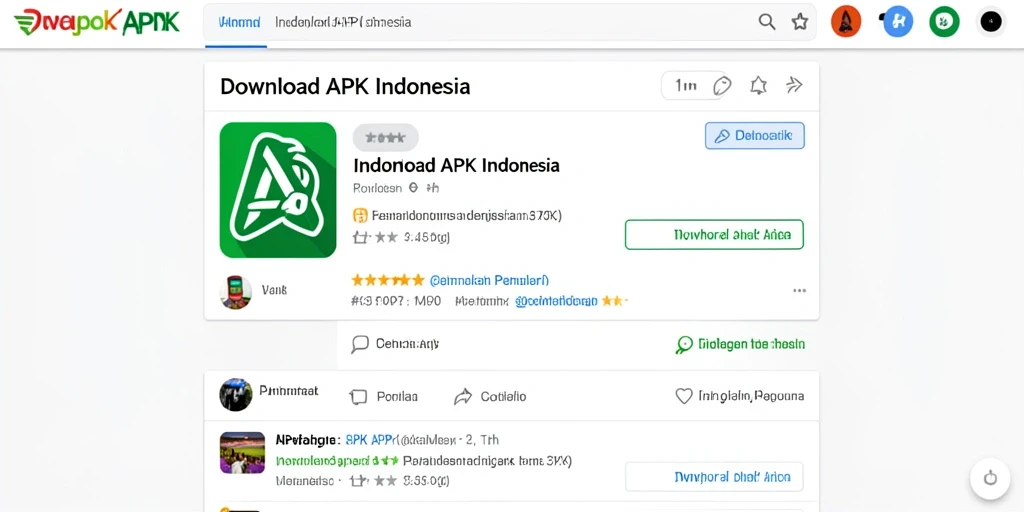Click blue "SPK APP" link in second listing
The image size is (1024, 512).
click(372, 440)
